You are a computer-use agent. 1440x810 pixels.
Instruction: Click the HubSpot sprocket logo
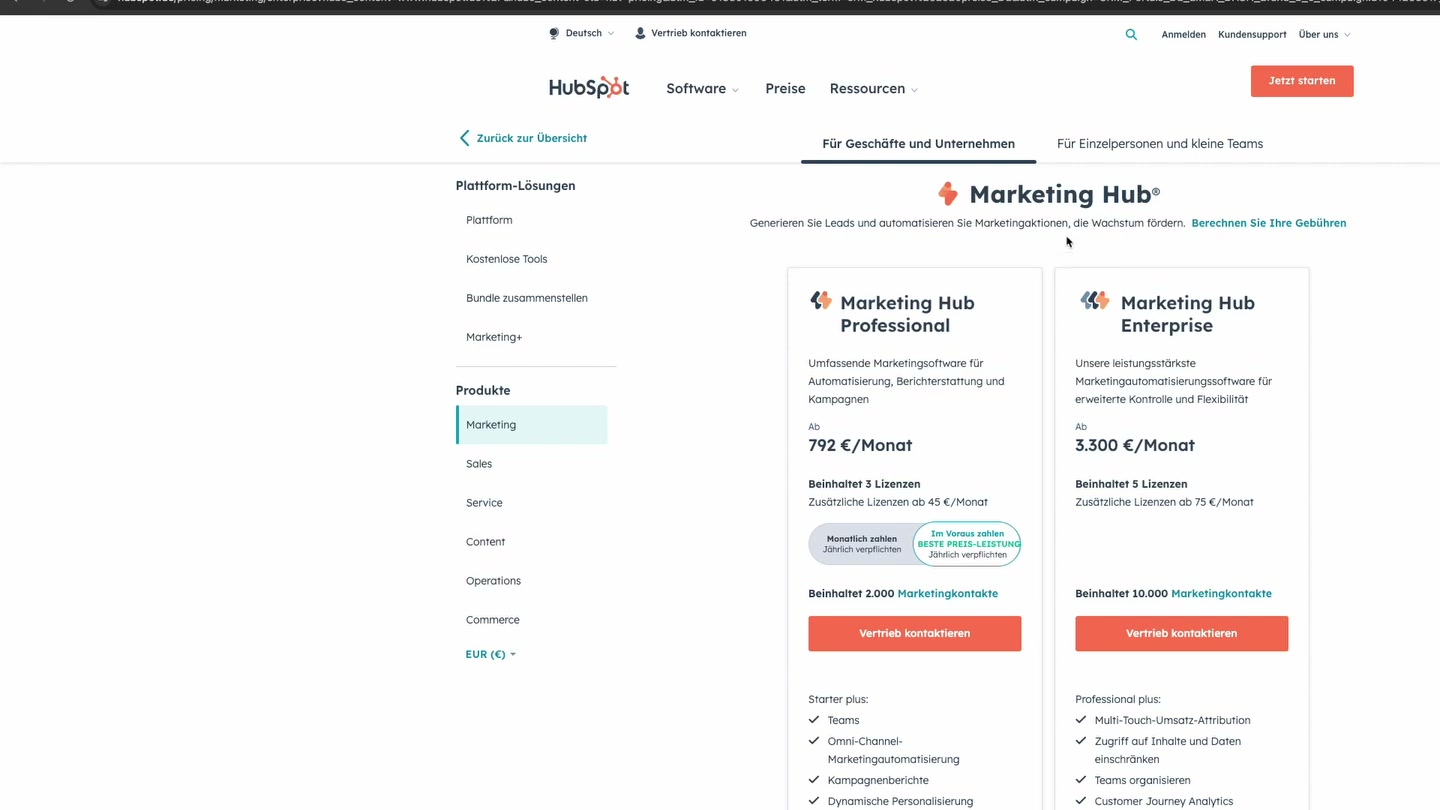pyautogui.click(x=588, y=88)
